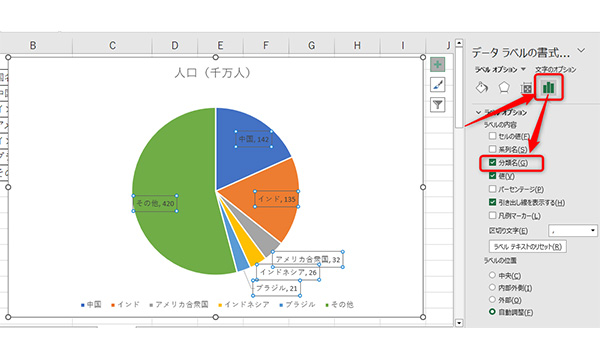Click the ラベル テキストのリセット button

pos(528,246)
